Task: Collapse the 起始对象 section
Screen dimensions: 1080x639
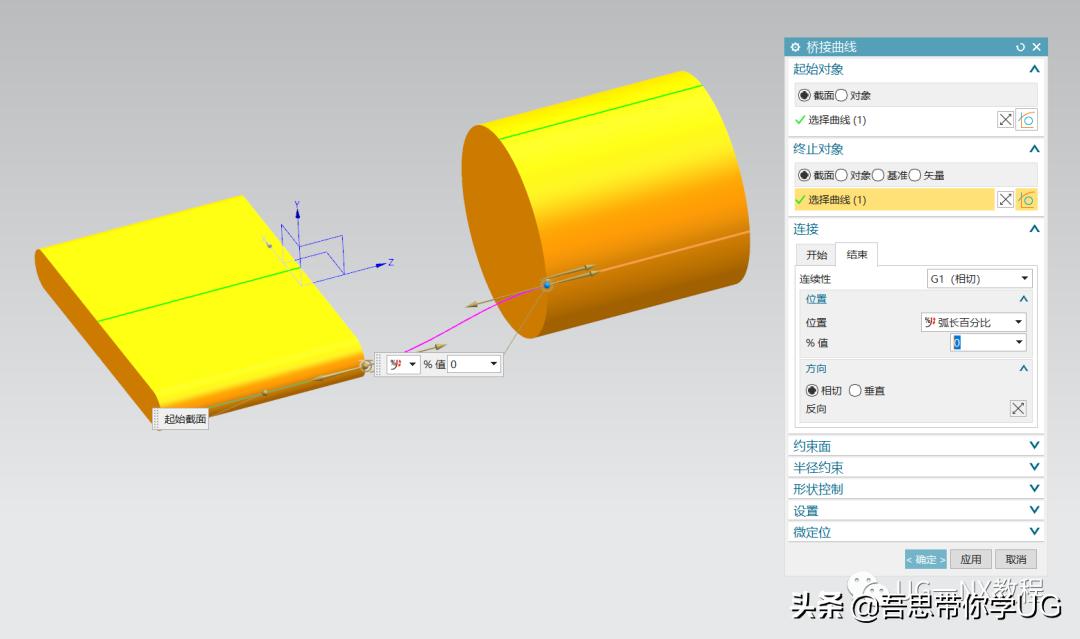Action: [x=1034, y=69]
